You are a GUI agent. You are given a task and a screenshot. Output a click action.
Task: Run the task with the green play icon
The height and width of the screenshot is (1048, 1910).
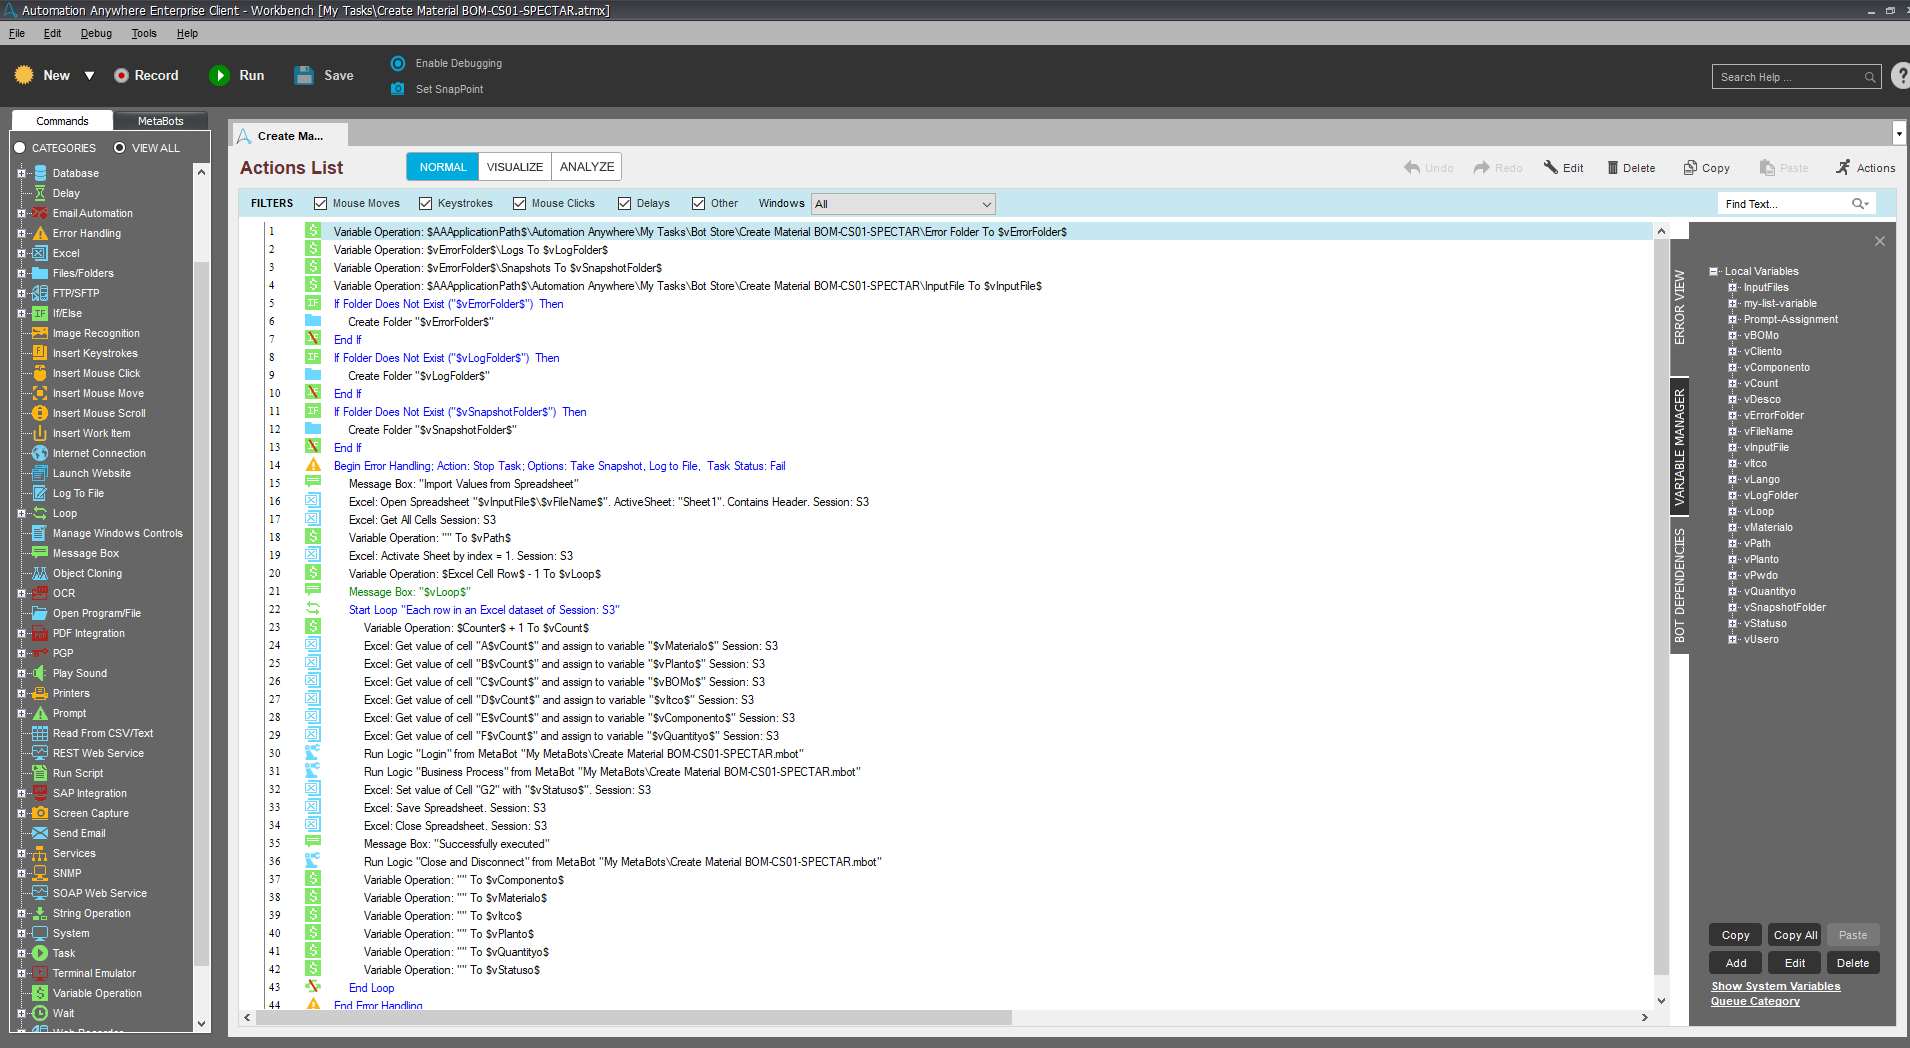pos(219,76)
